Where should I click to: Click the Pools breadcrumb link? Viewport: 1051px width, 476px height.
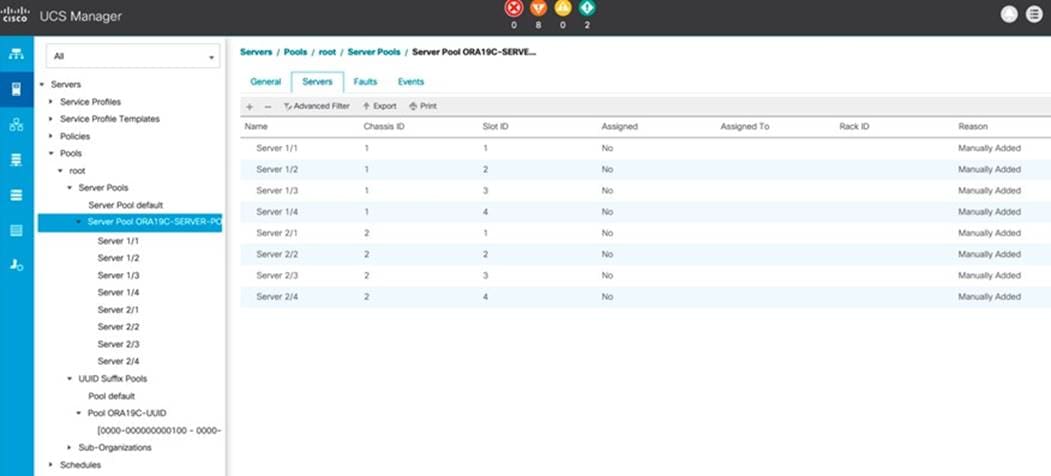point(296,52)
